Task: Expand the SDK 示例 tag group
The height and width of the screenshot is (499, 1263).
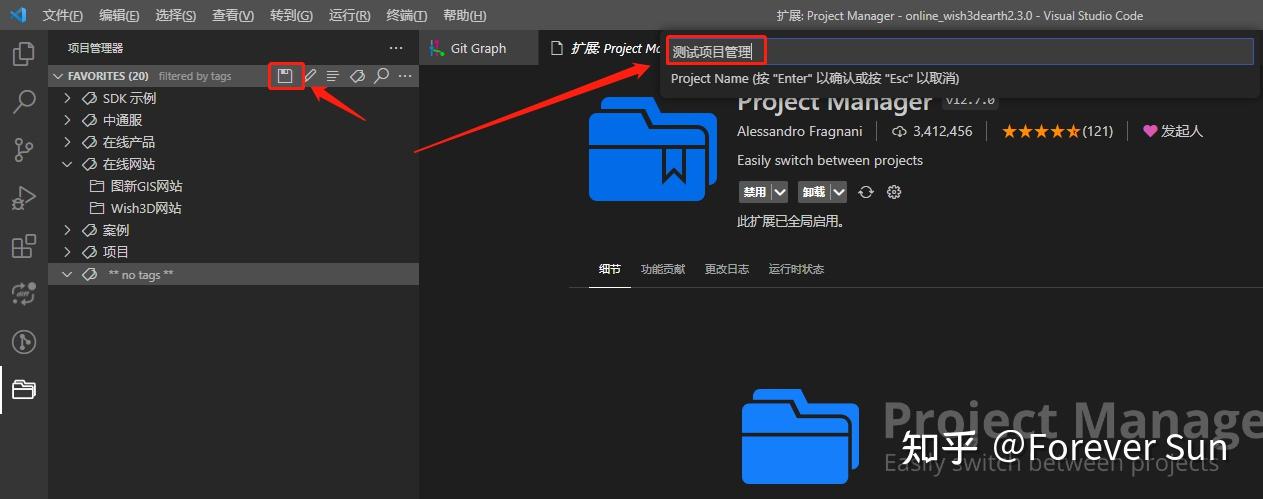Action: tap(67, 98)
